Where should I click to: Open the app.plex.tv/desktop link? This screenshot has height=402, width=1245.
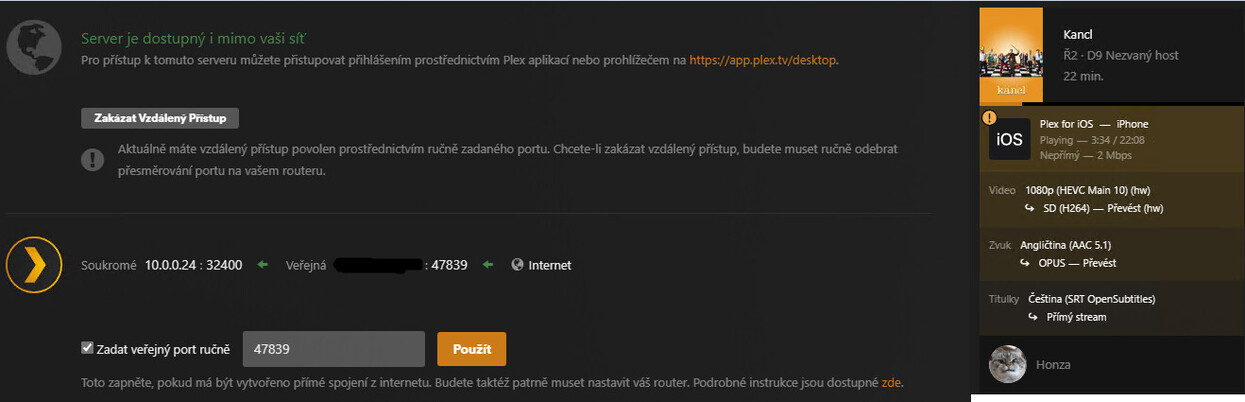tap(763, 60)
